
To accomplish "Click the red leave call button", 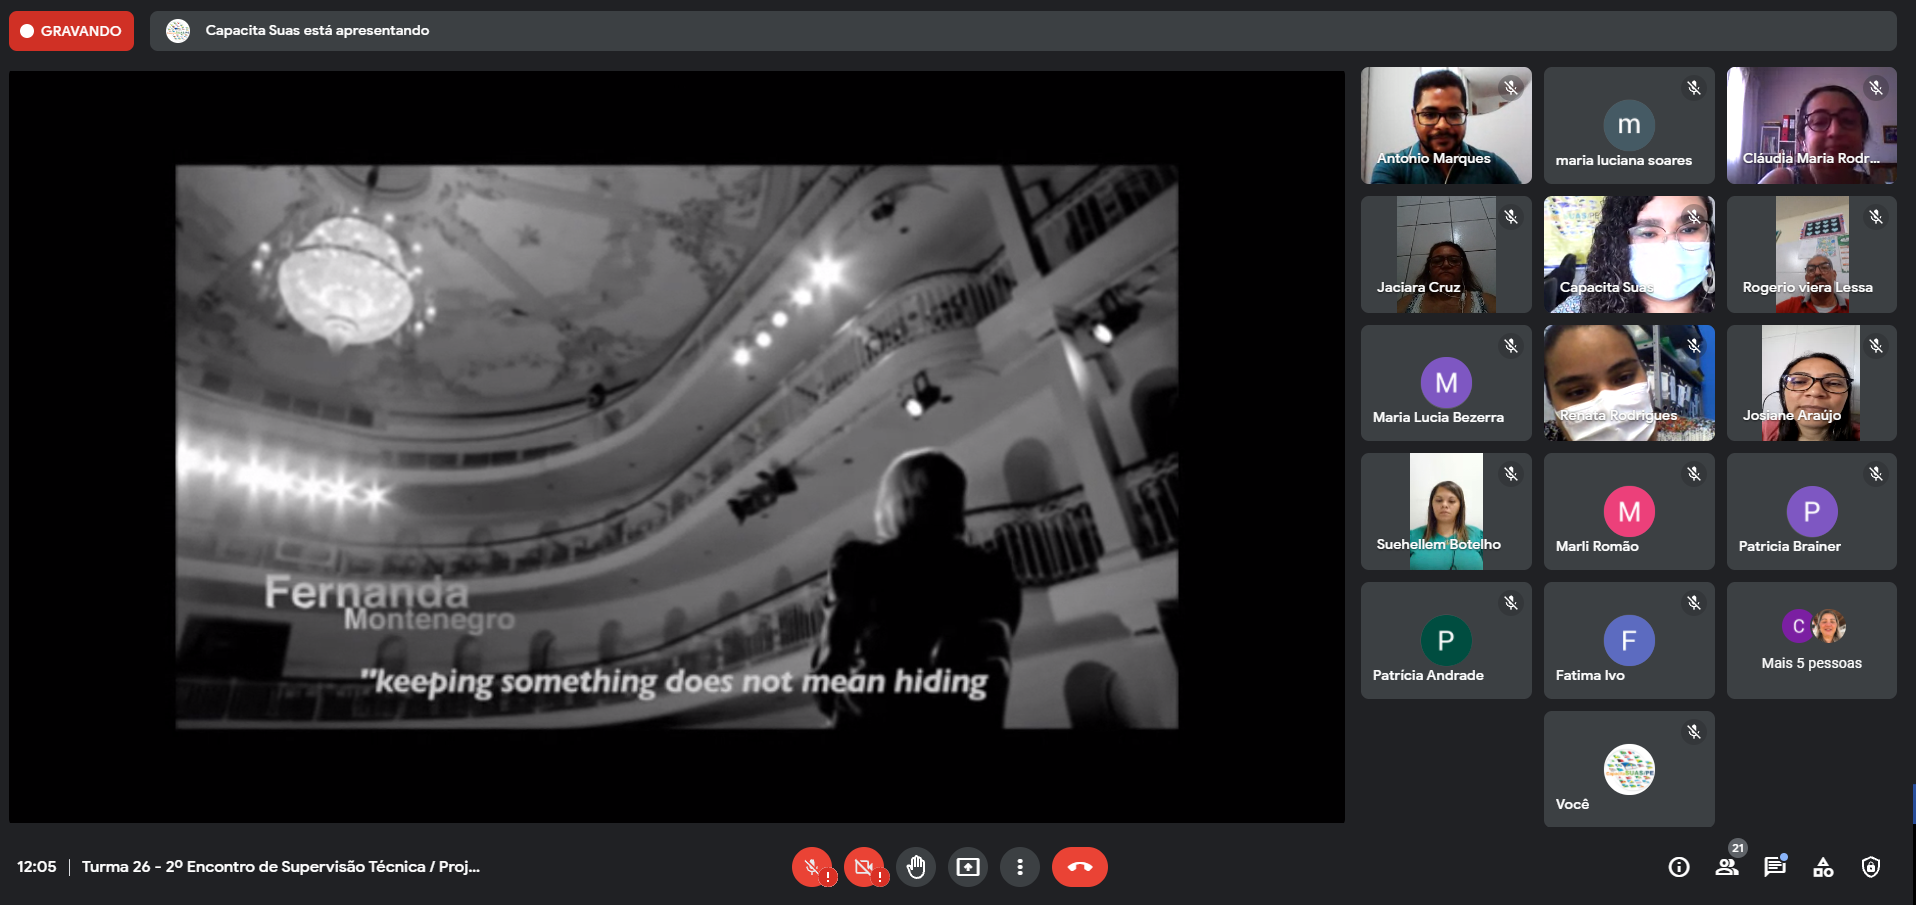I will coord(1079,867).
